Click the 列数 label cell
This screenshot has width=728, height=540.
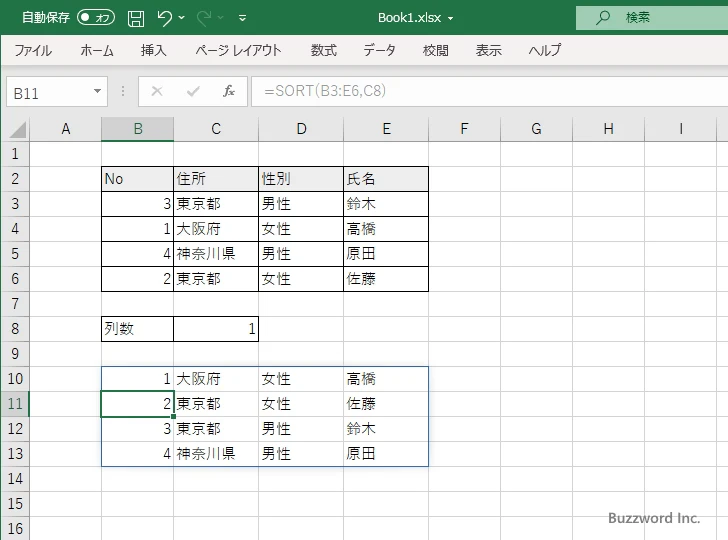pyautogui.click(x=137, y=329)
